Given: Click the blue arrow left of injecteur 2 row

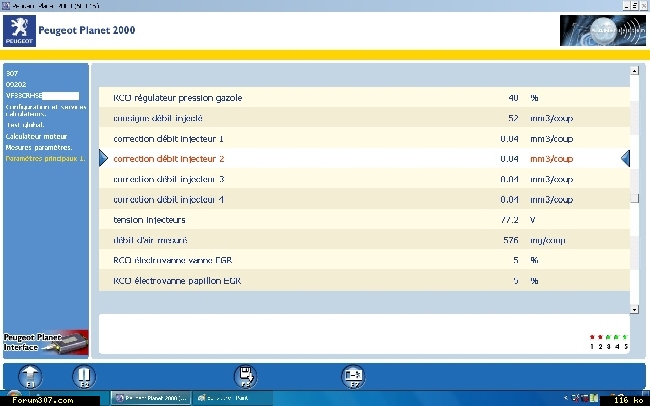Looking at the screenshot, I should [104, 158].
